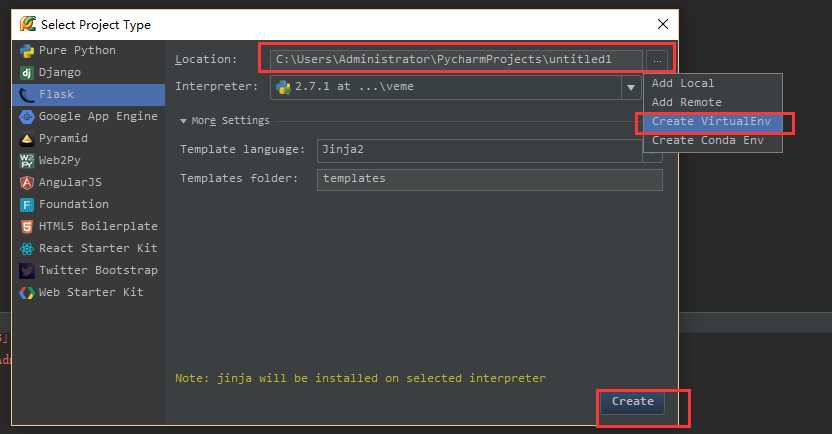Image resolution: width=832 pixels, height=434 pixels.
Task: Select HTML5 Boilerplate project type
Action: click(89, 227)
